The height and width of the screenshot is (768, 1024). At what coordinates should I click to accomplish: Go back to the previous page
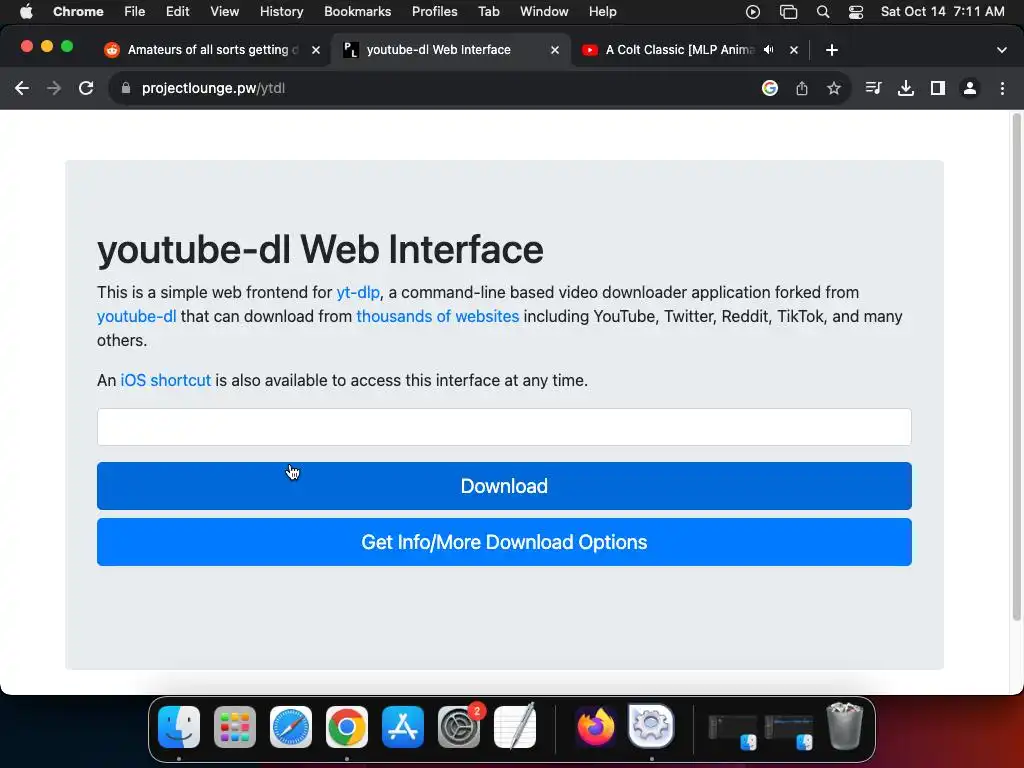point(22,88)
